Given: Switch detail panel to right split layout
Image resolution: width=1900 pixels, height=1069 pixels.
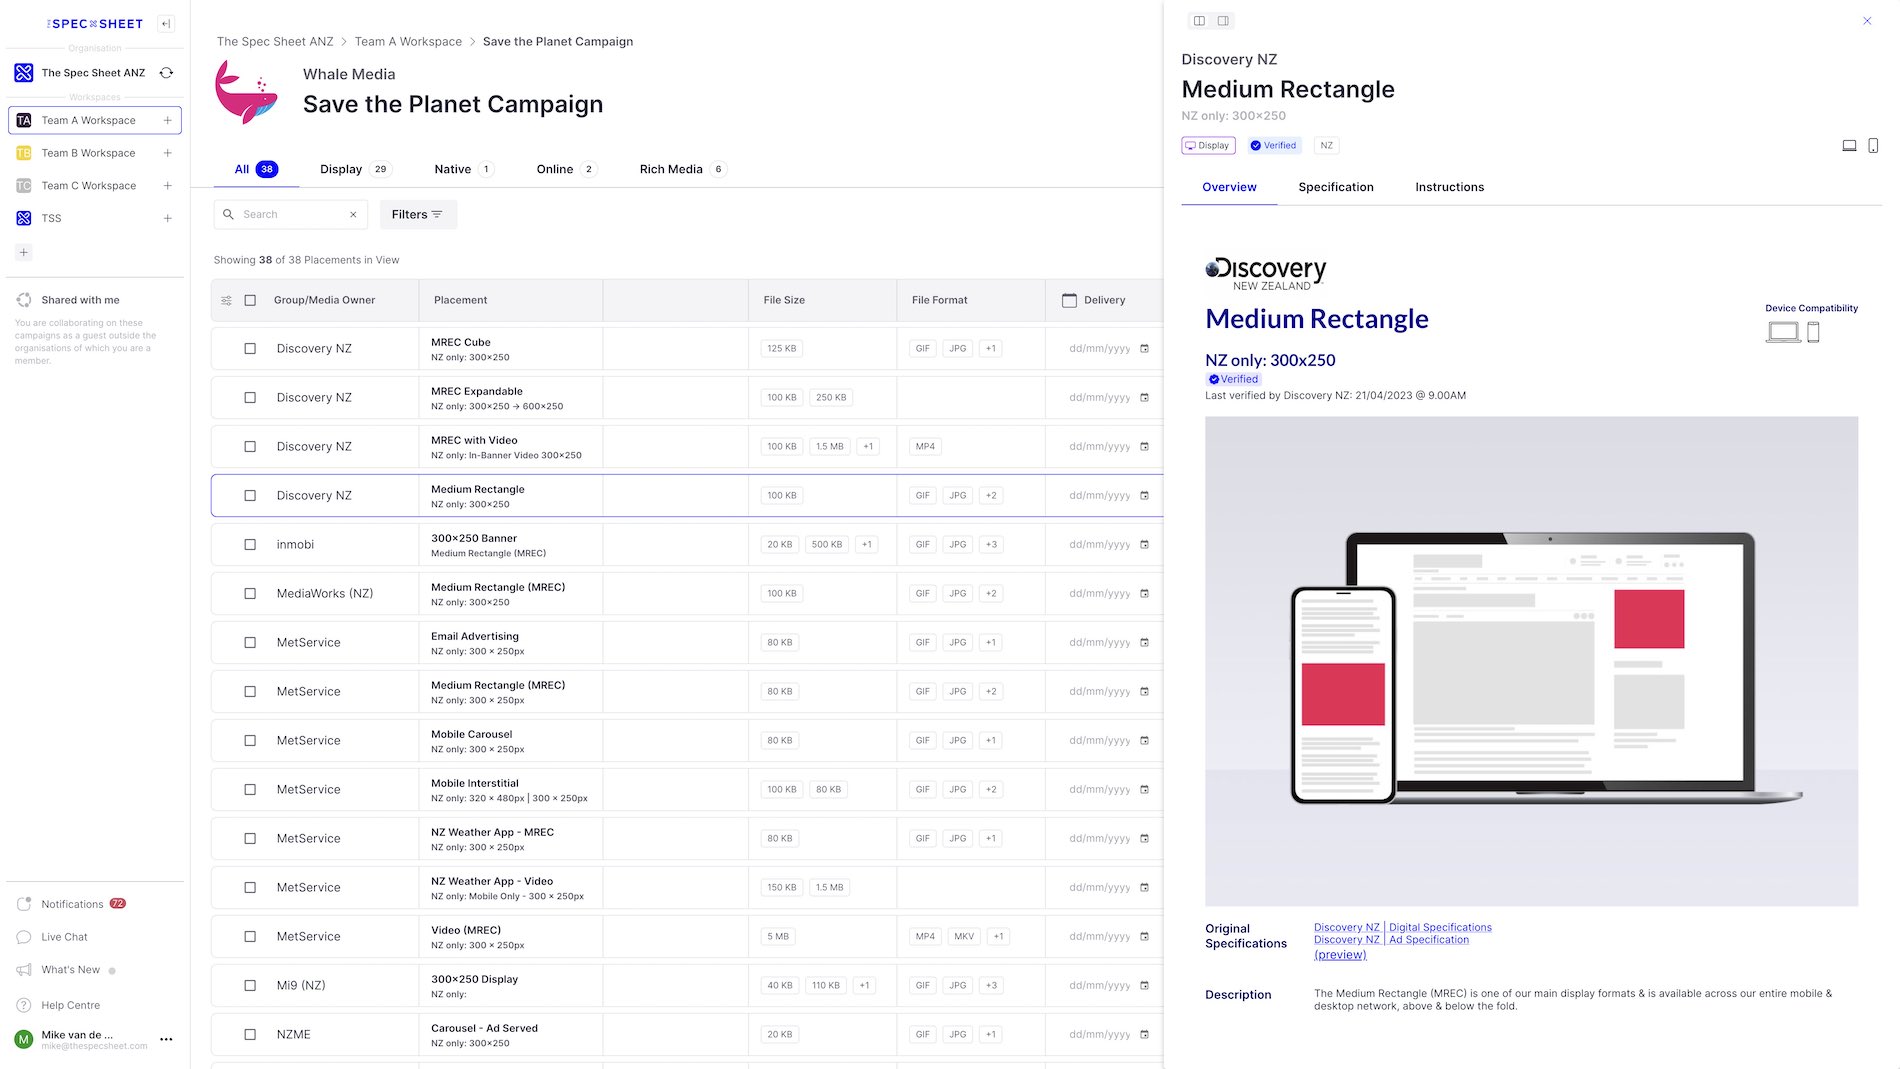Looking at the screenshot, I should click(1223, 21).
